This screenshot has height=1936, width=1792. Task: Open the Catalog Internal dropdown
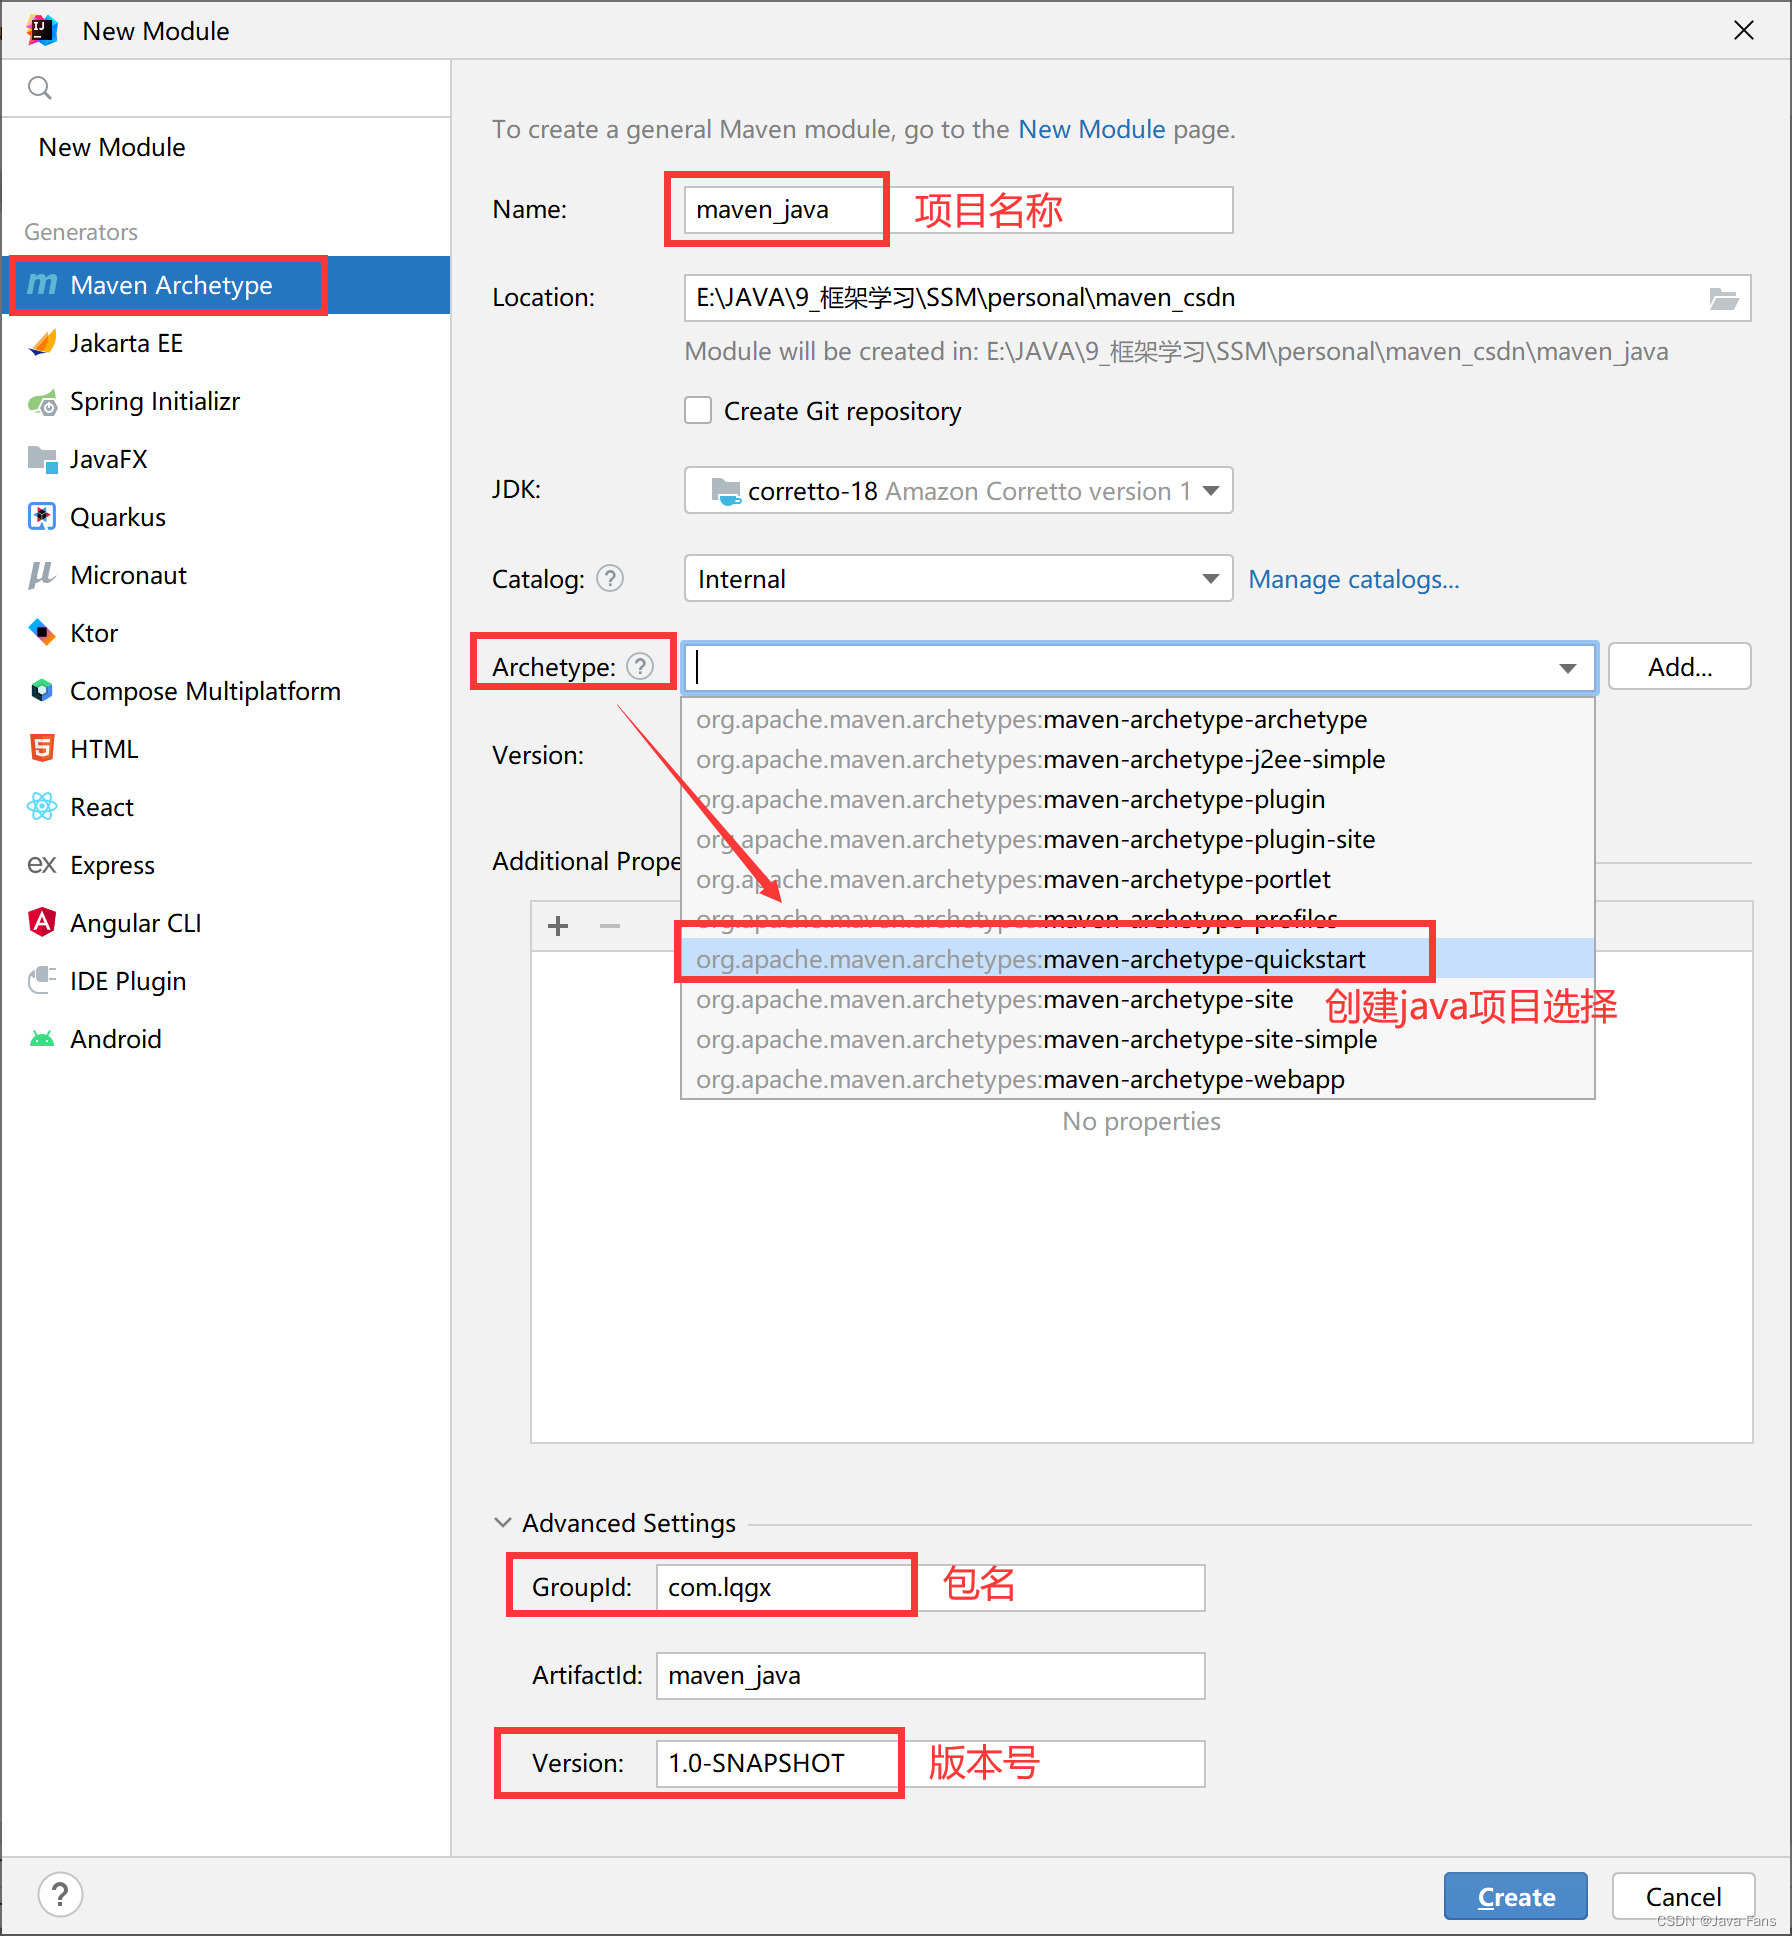click(958, 578)
